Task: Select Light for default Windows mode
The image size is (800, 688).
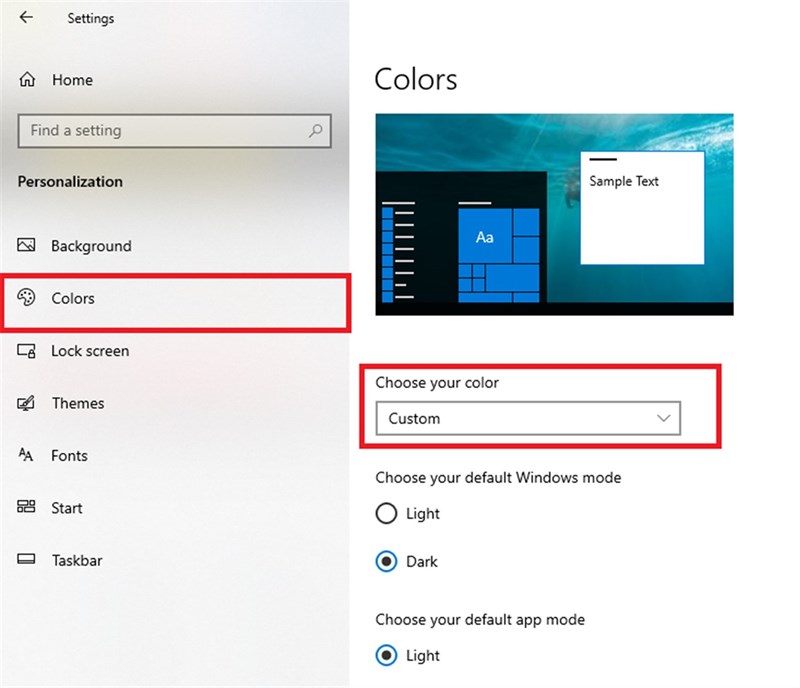Action: pos(386,514)
